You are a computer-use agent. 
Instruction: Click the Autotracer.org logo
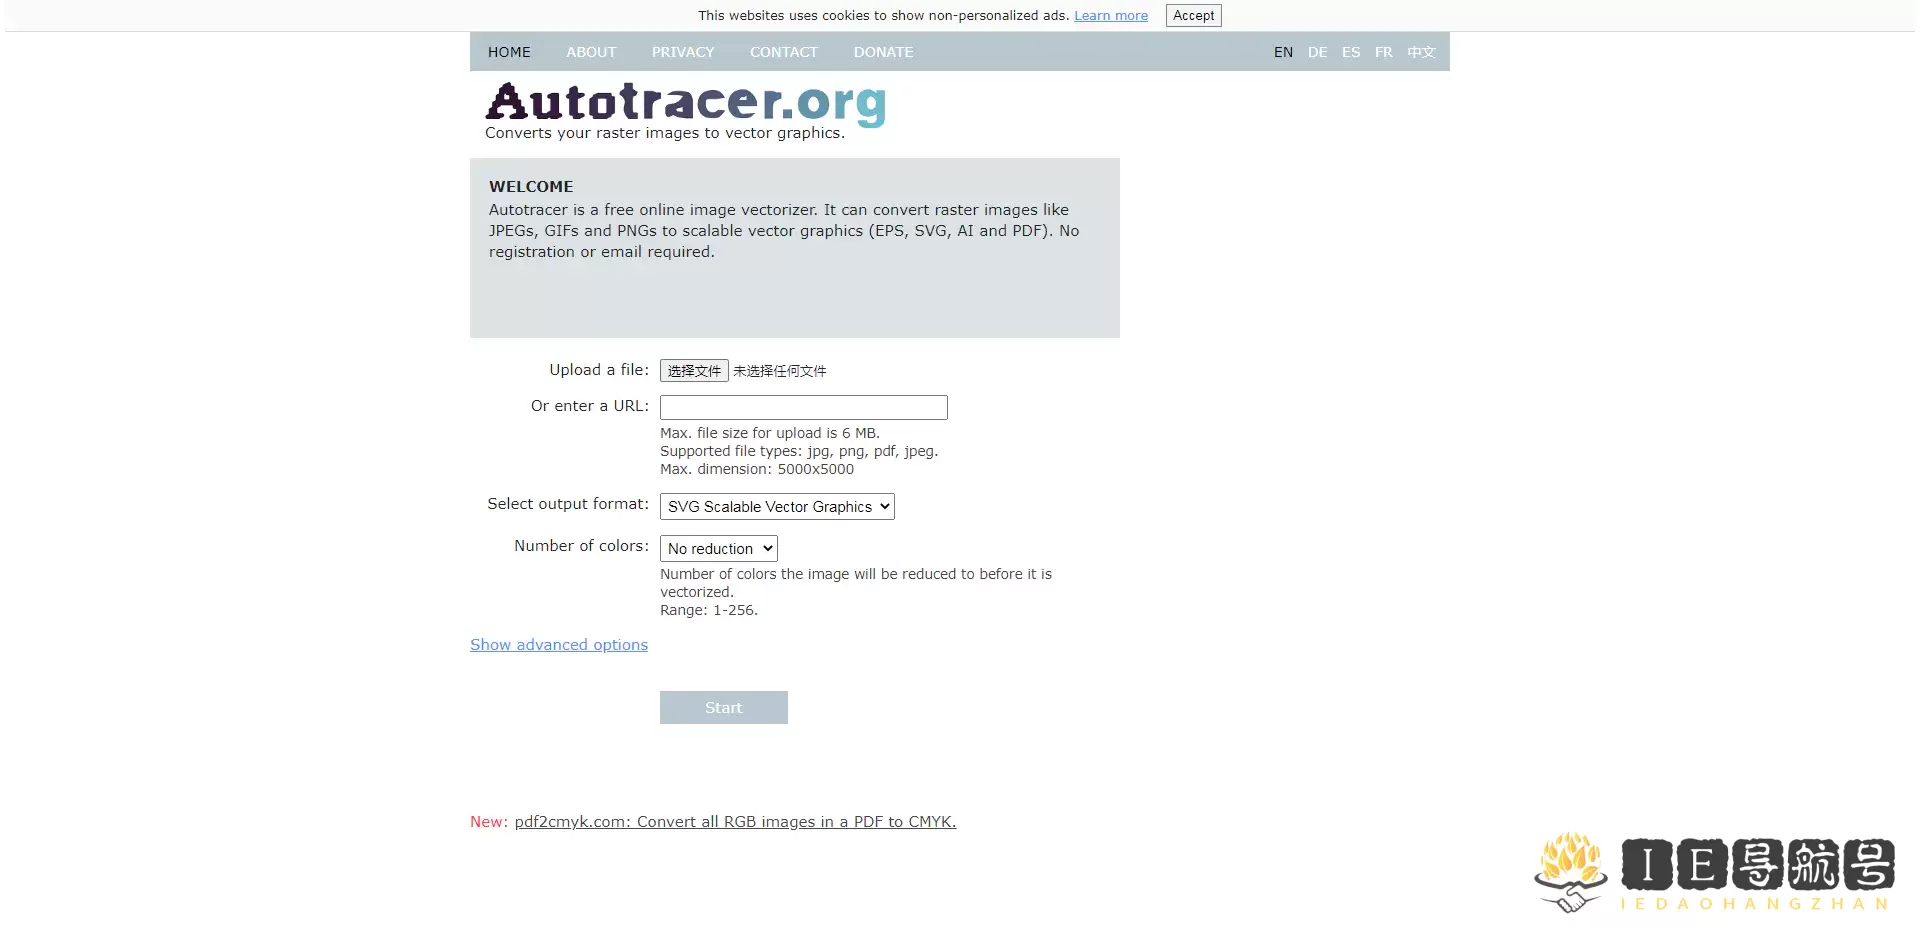point(683,103)
